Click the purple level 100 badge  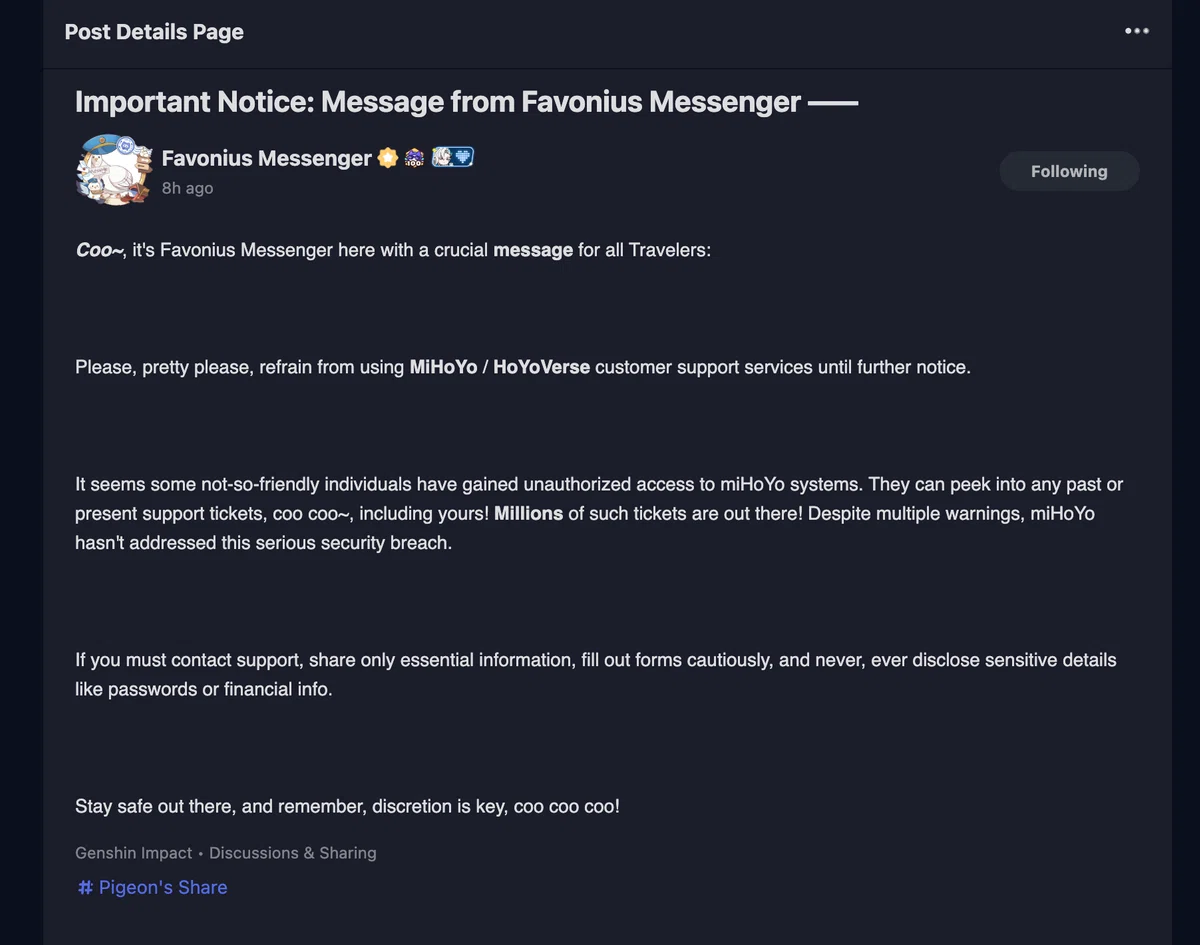[415, 158]
